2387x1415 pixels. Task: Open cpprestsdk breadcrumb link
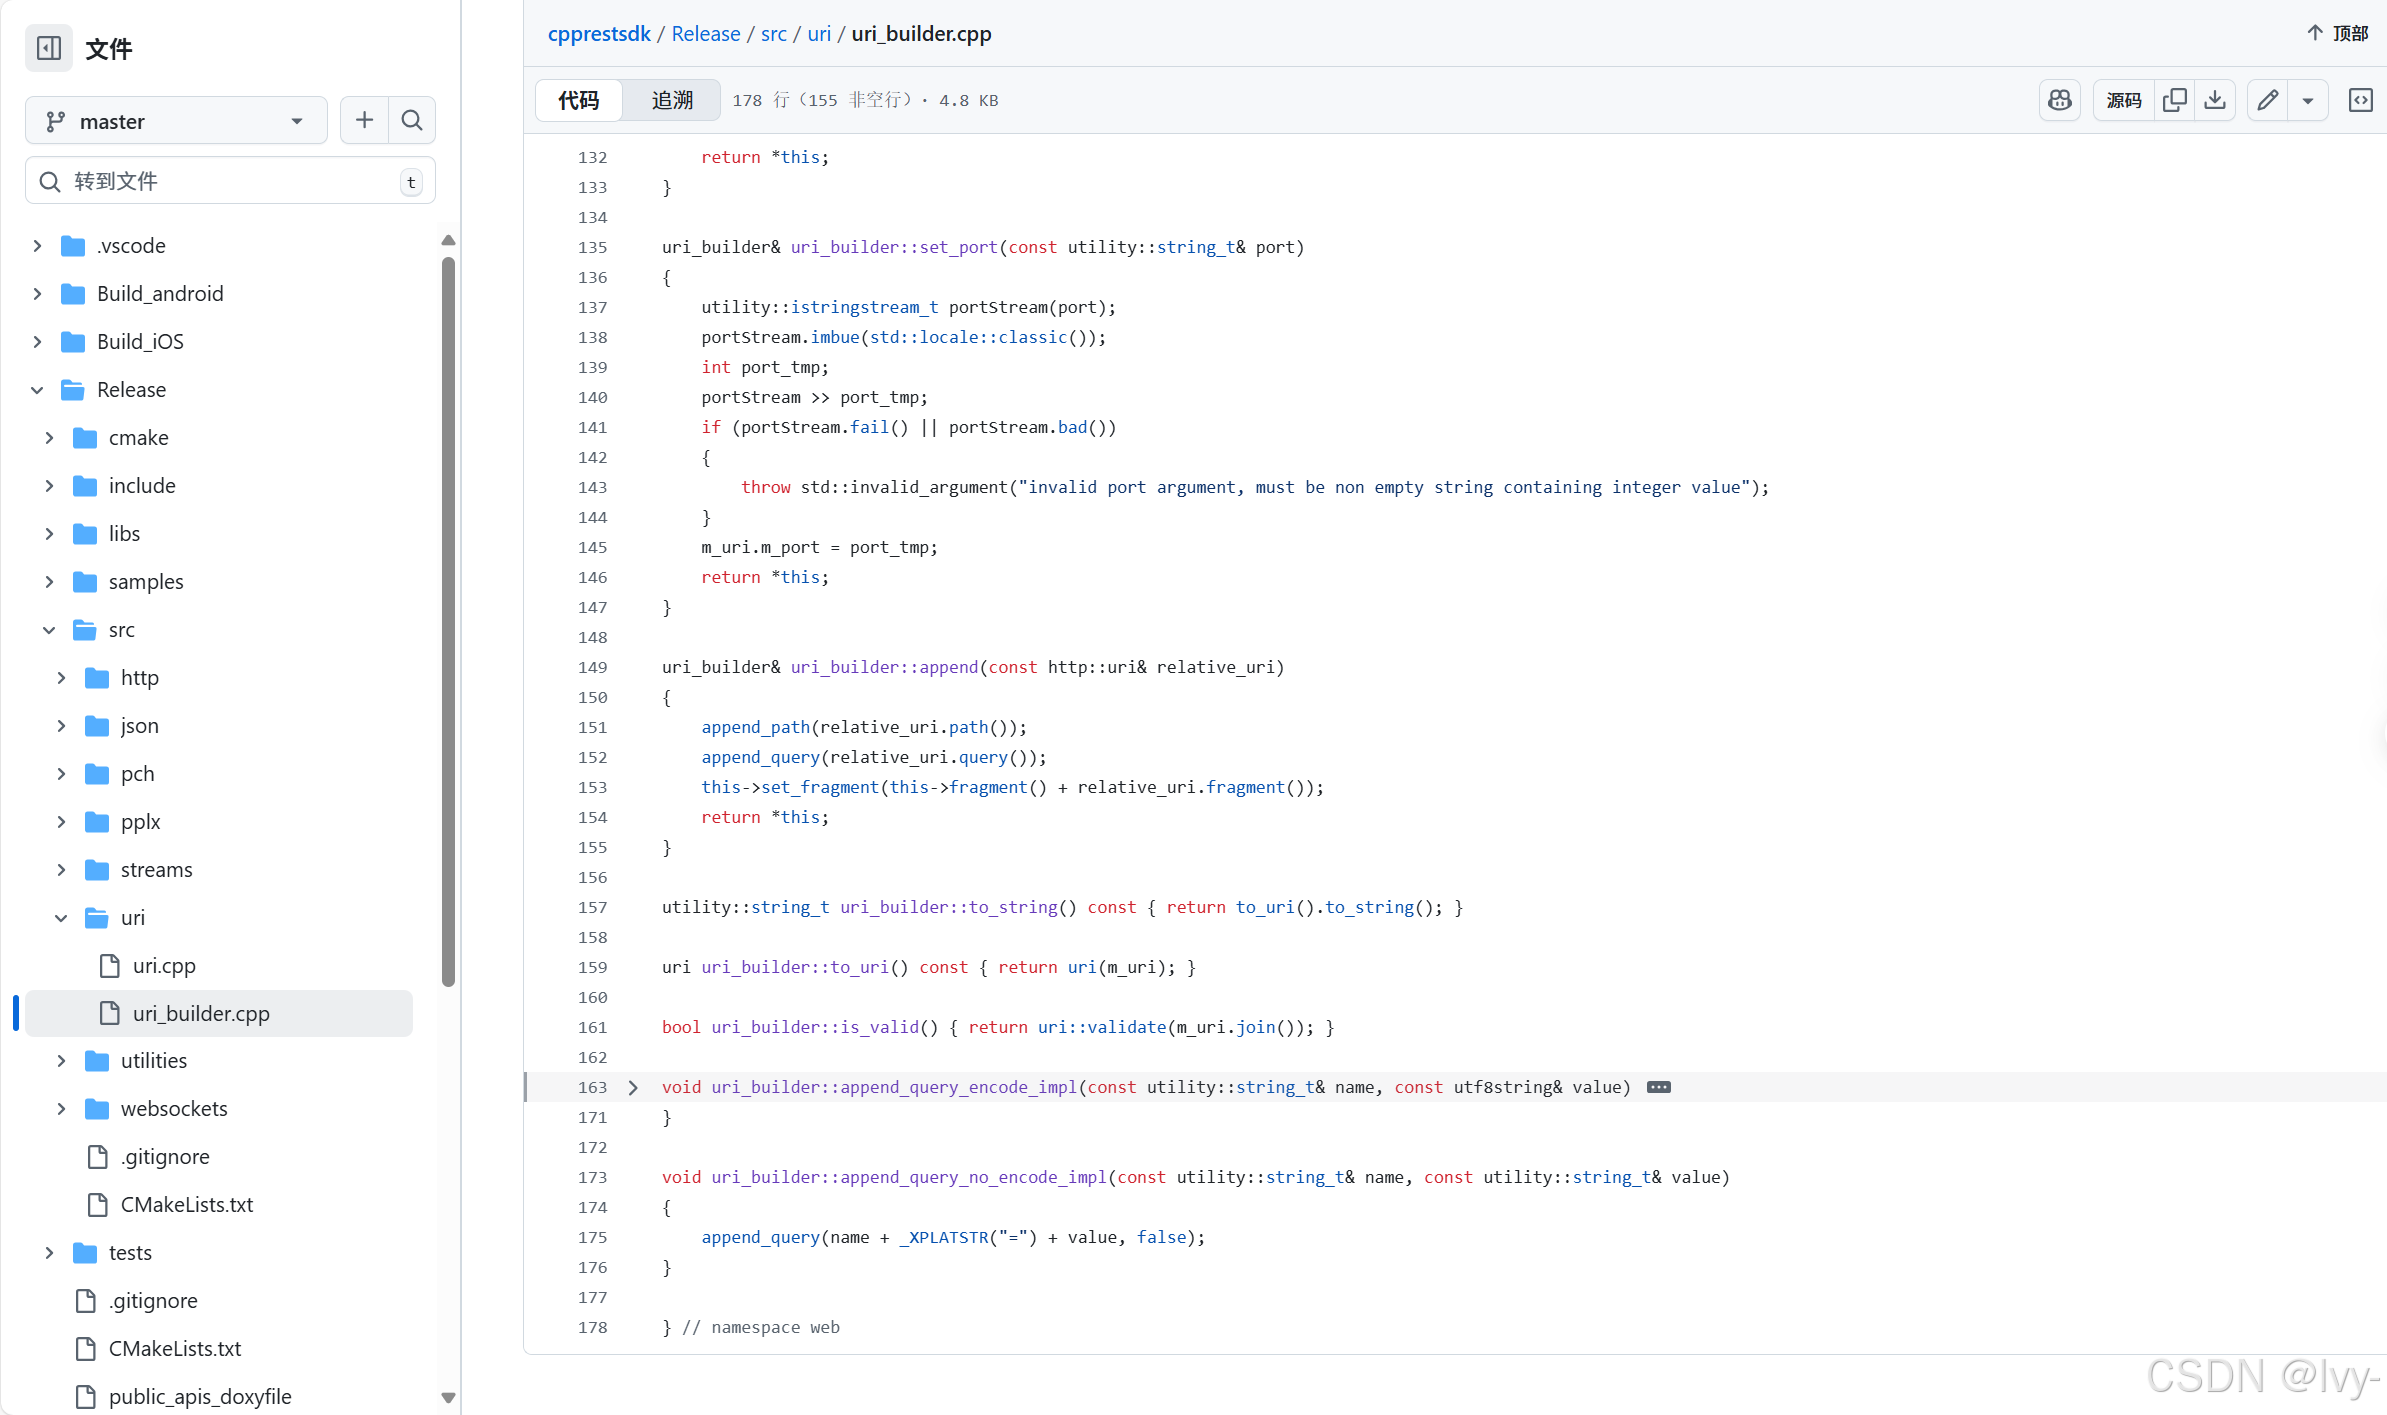coord(598,34)
